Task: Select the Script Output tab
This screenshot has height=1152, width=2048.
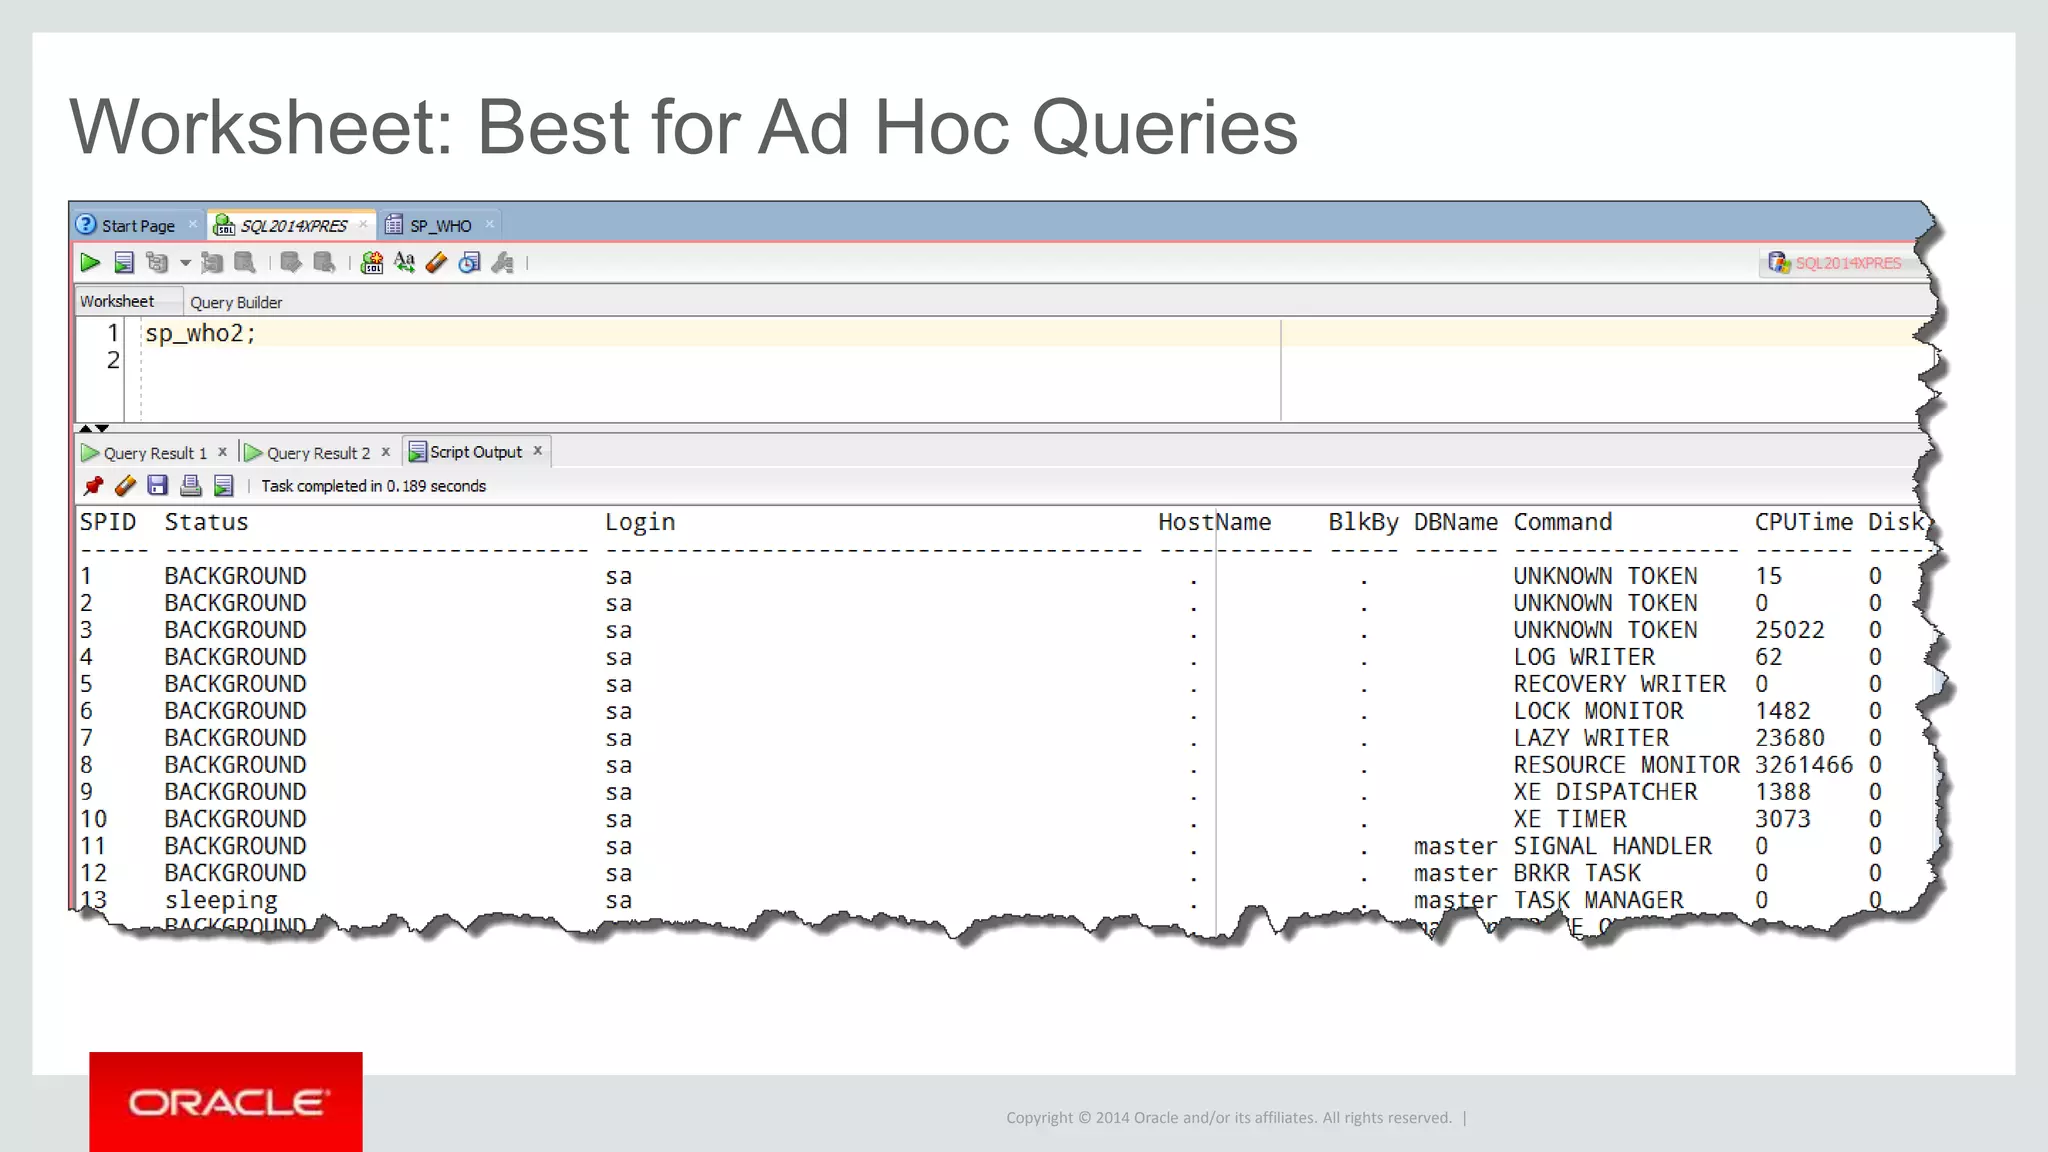Action: pyautogui.click(x=476, y=452)
